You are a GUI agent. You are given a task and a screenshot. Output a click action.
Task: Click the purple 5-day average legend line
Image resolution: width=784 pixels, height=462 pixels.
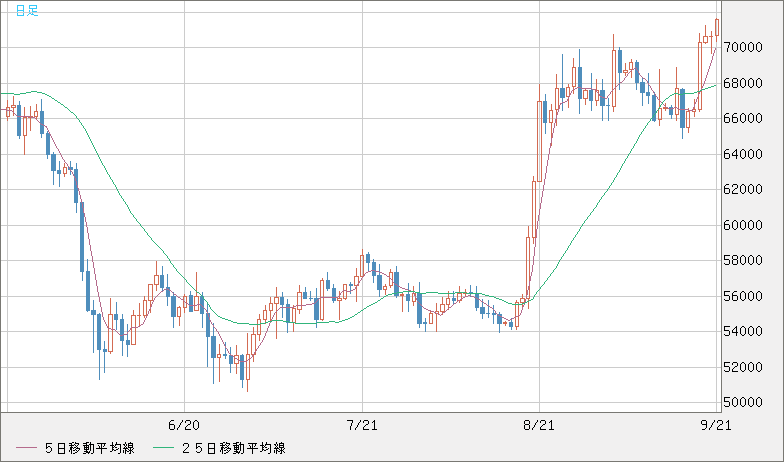tap(26, 448)
